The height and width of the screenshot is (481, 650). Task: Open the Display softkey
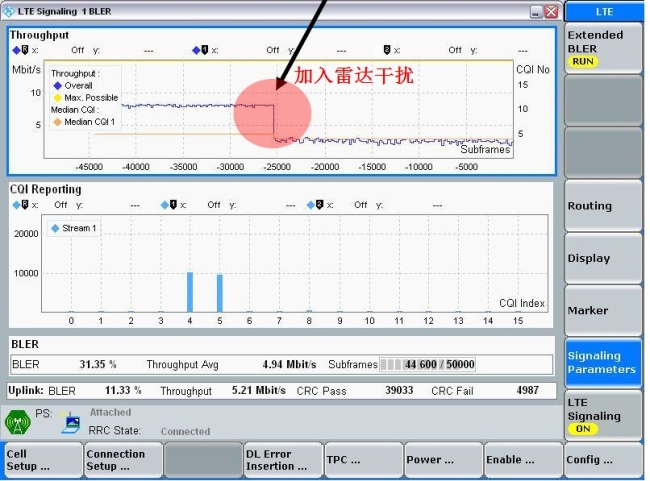pos(604,258)
